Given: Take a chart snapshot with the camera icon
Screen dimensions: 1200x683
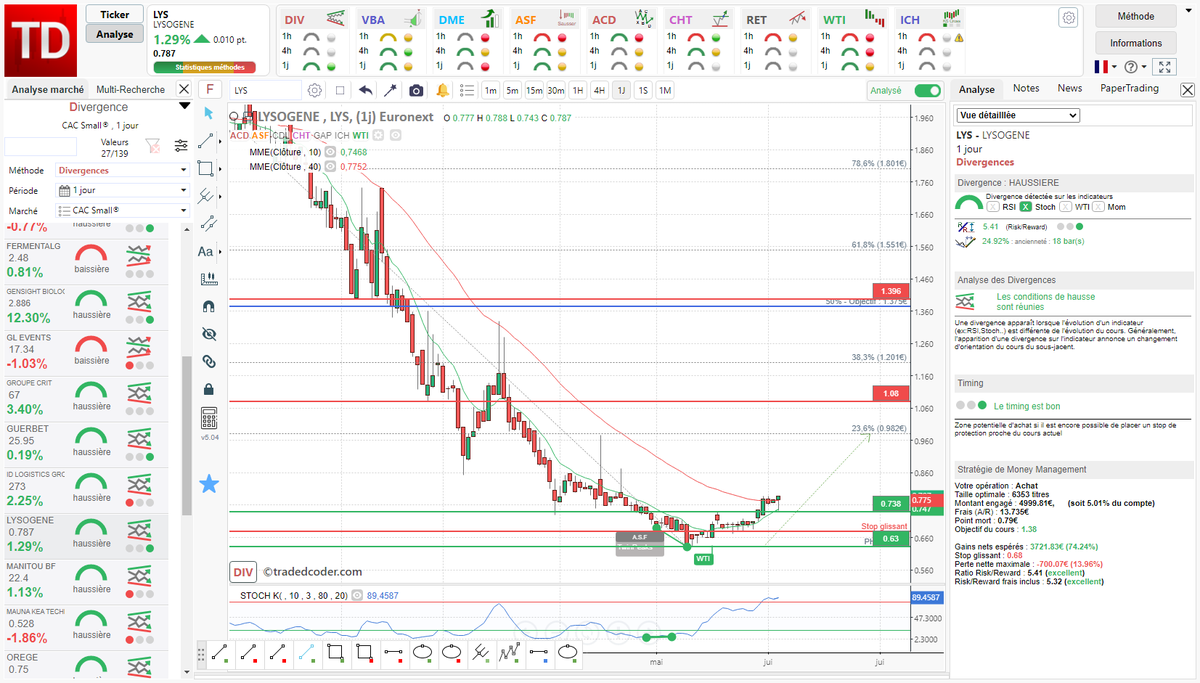Looking at the screenshot, I should click(416, 90).
